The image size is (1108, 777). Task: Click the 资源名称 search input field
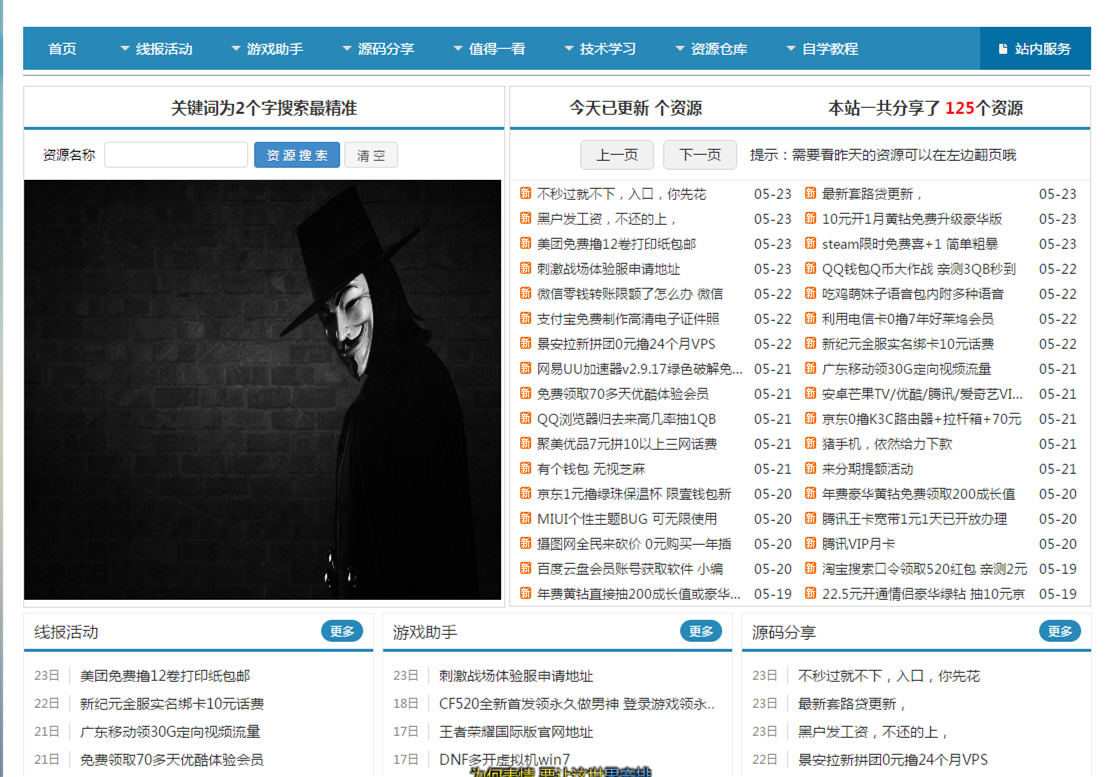tap(176, 155)
